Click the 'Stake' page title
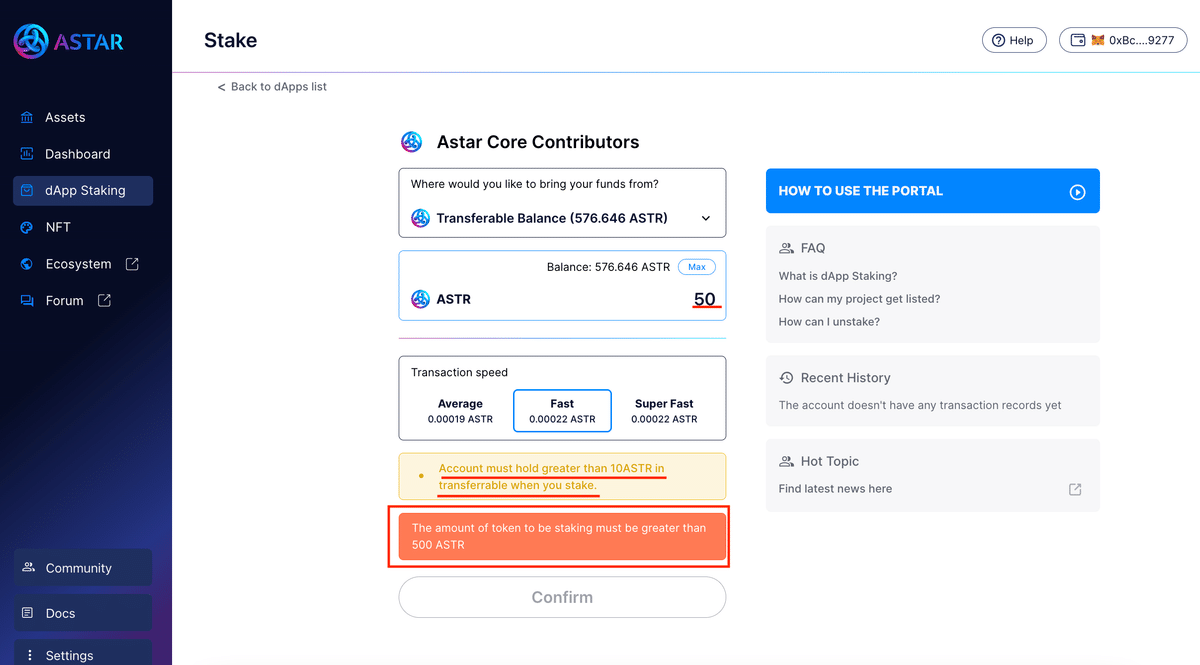Screen dimensions: 1200x665 (x=230, y=41)
